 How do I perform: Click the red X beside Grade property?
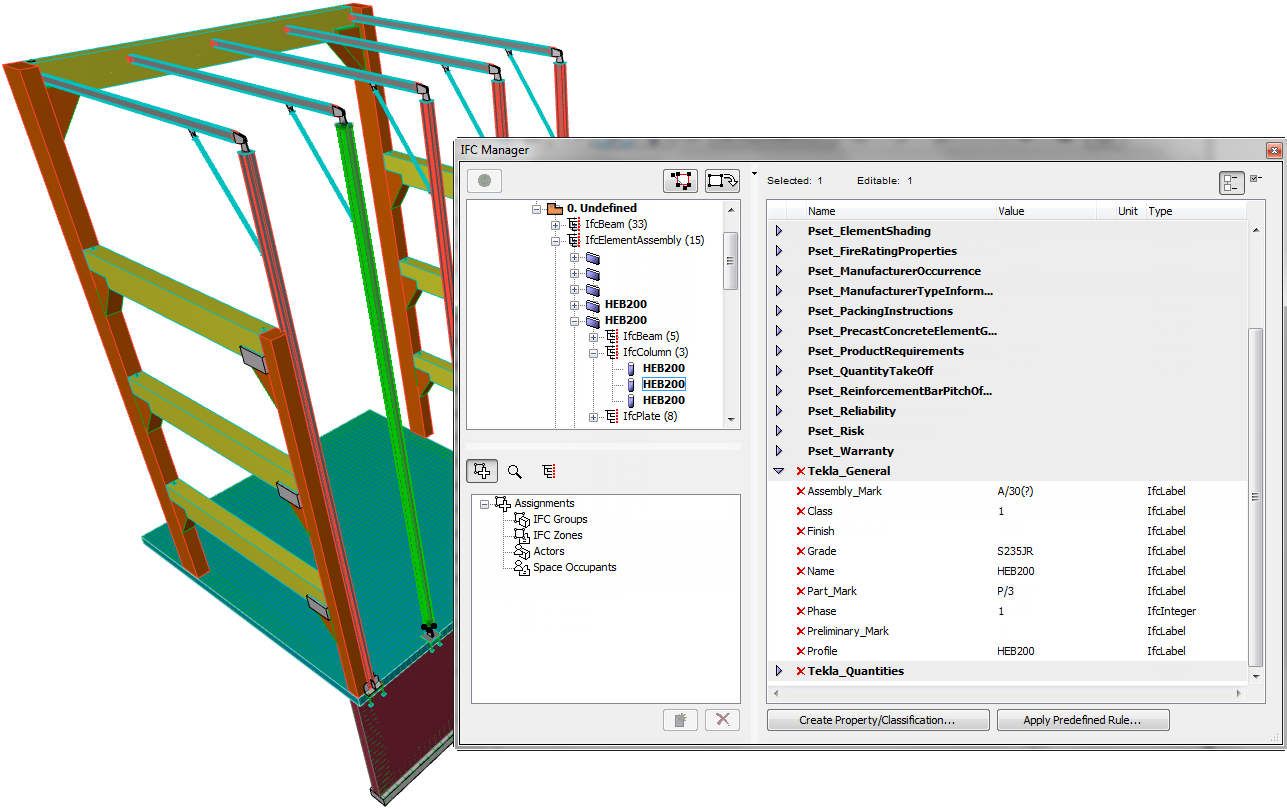pyautogui.click(x=800, y=551)
